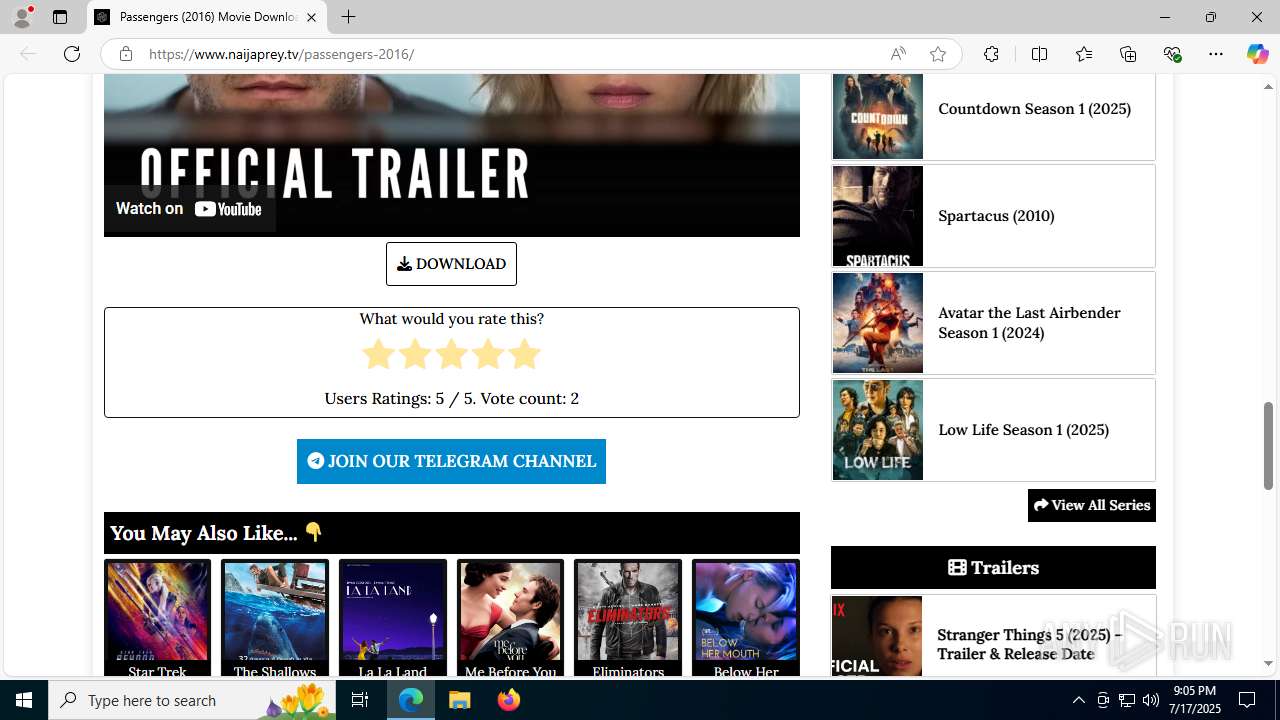Click the Countdown series thumbnail
The height and width of the screenshot is (720, 1280).
click(x=878, y=116)
